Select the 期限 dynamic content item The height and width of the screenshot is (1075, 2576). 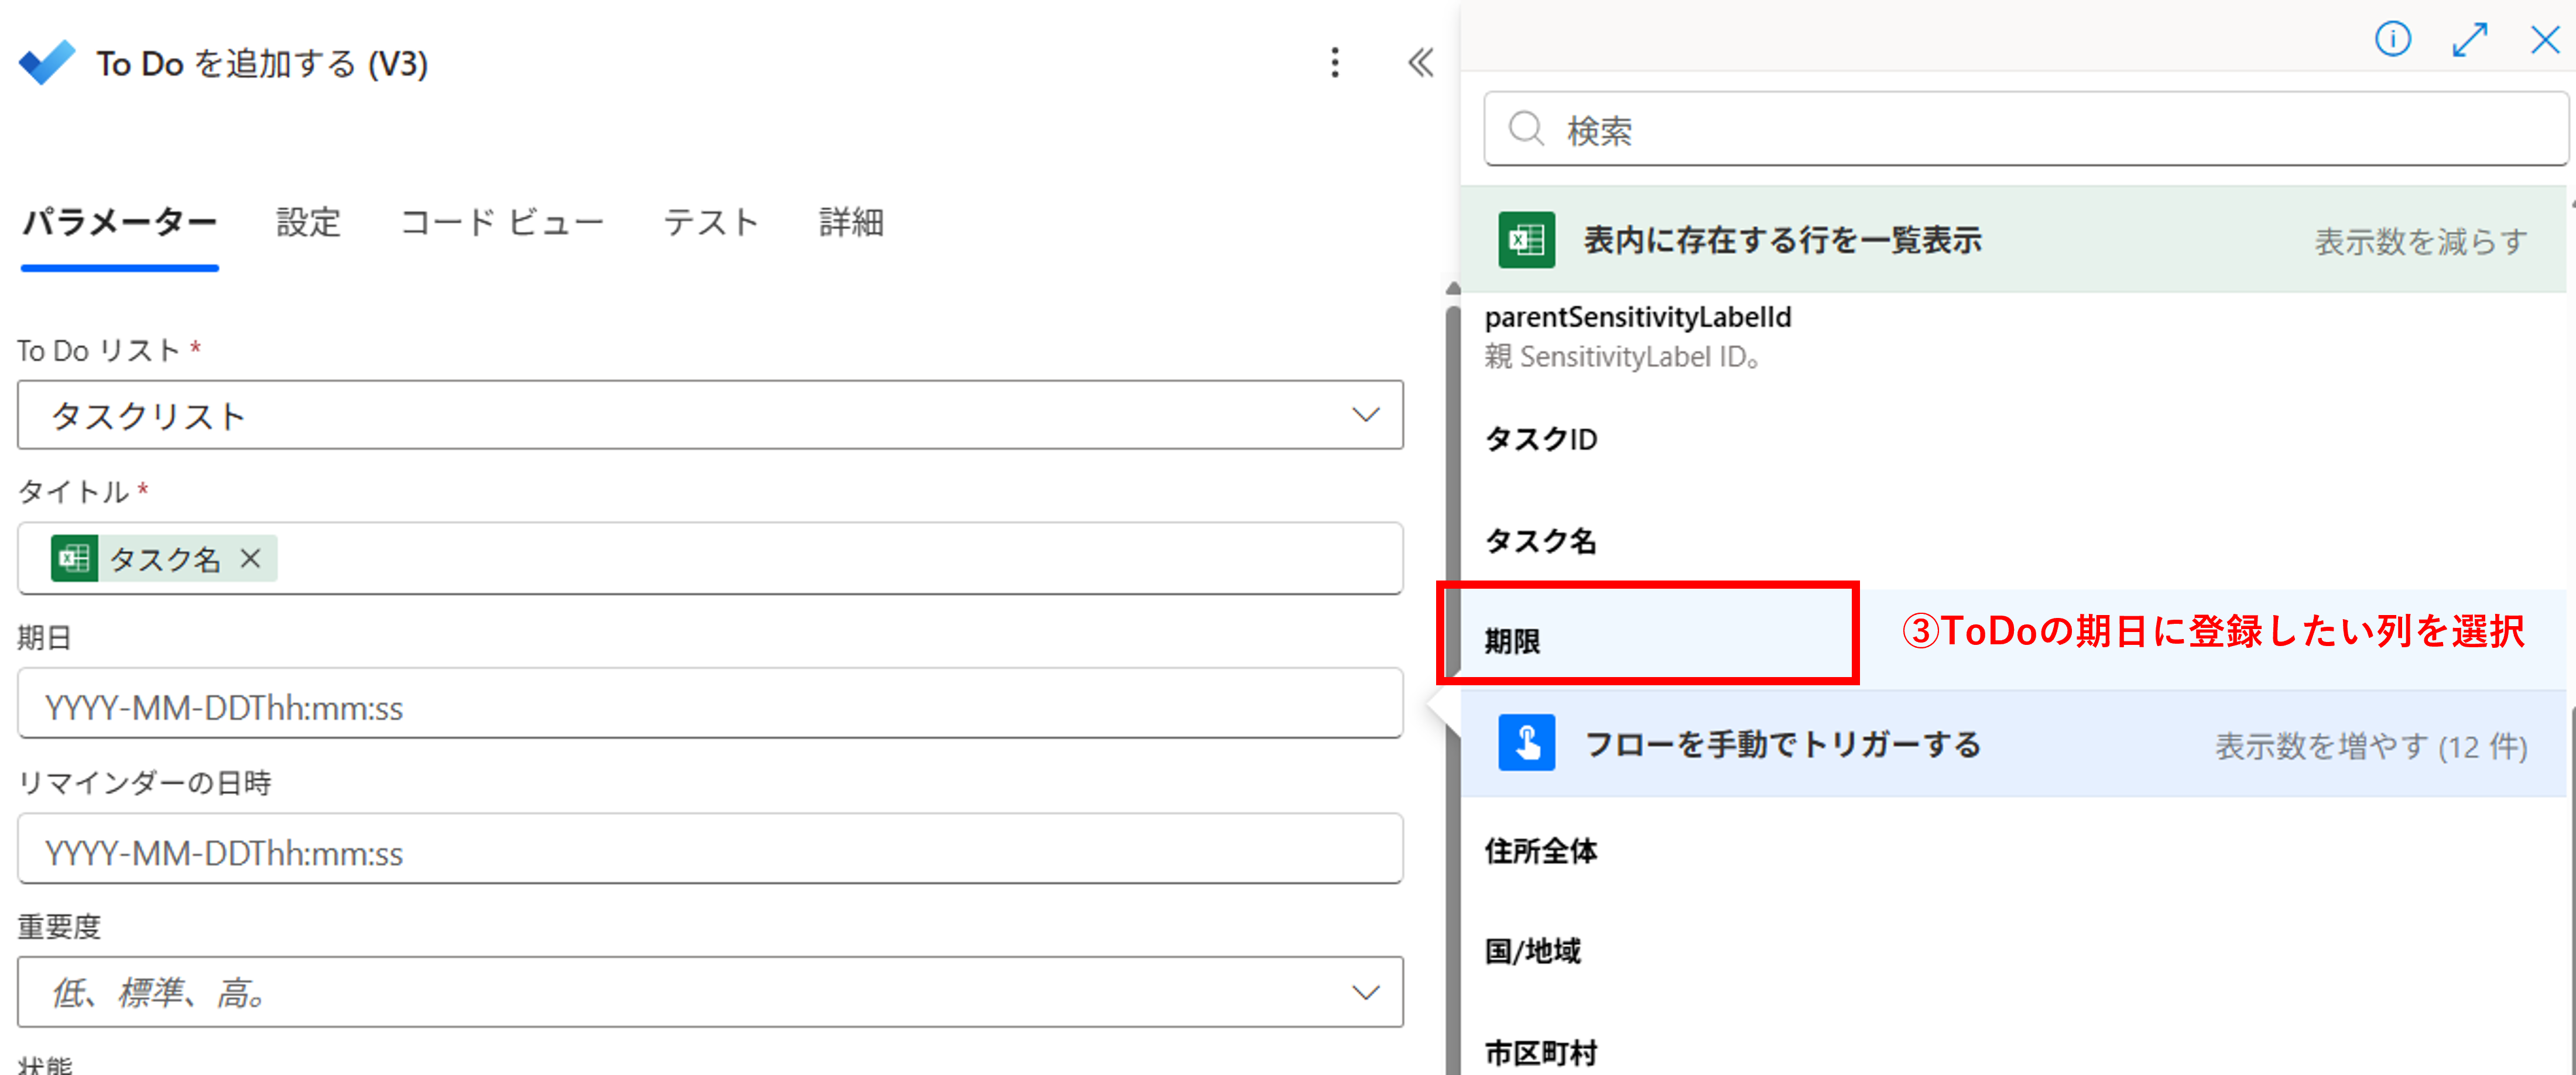coord(2014,640)
